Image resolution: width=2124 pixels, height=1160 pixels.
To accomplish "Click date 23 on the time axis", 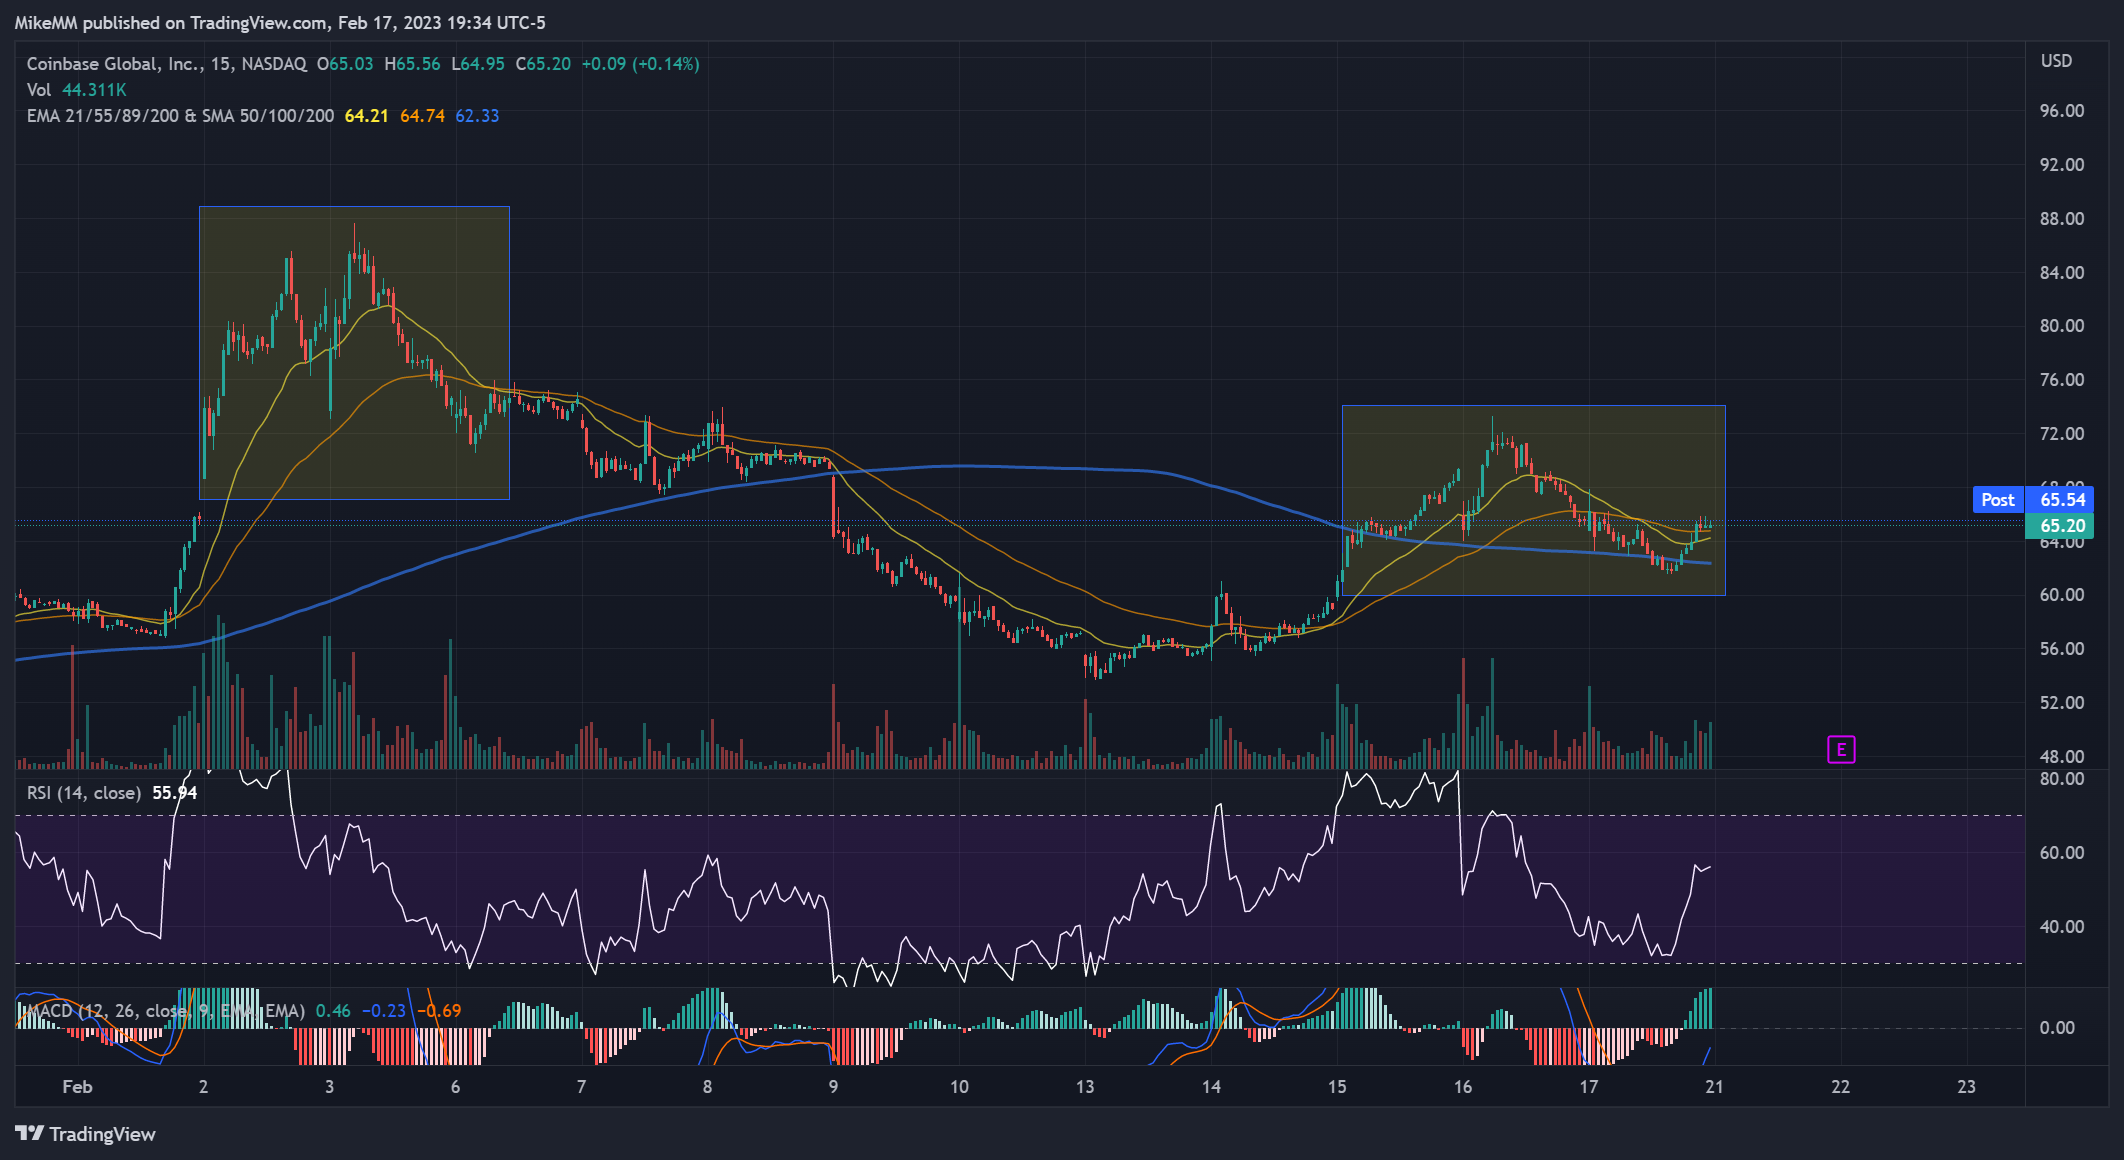I will pyautogui.click(x=1966, y=1087).
